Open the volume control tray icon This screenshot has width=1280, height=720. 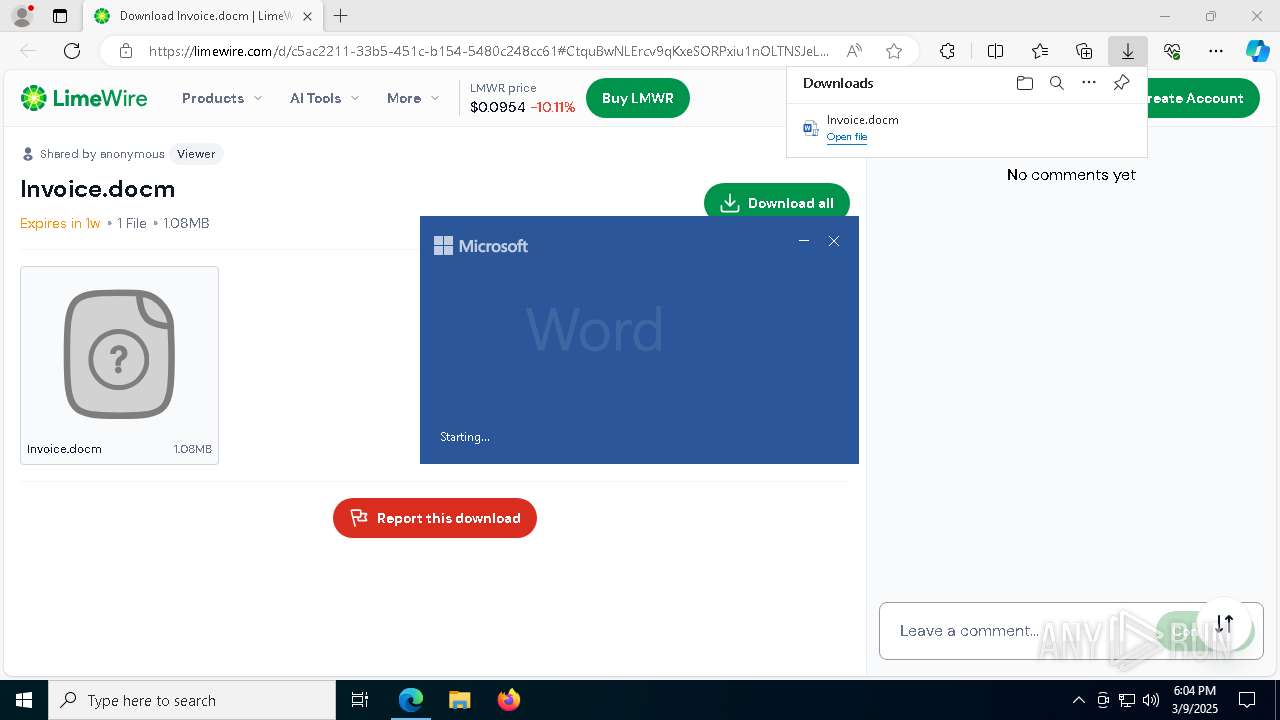tap(1151, 700)
